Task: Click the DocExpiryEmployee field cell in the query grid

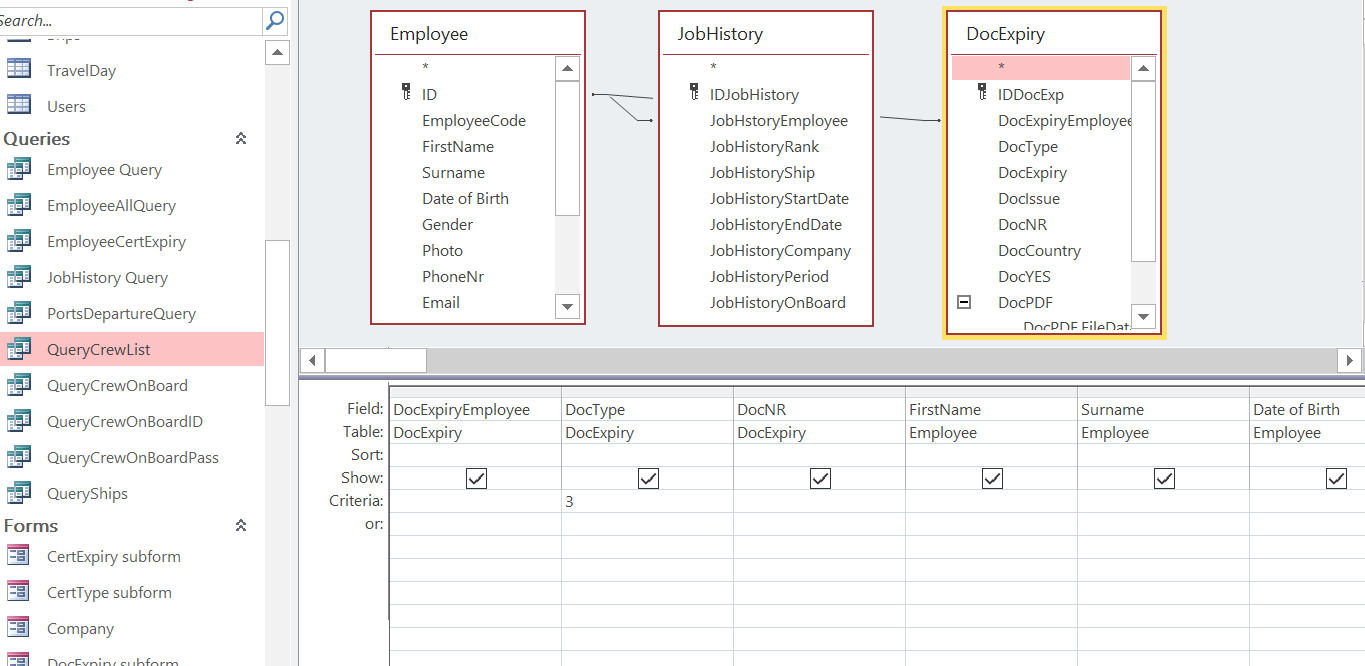Action: point(475,409)
